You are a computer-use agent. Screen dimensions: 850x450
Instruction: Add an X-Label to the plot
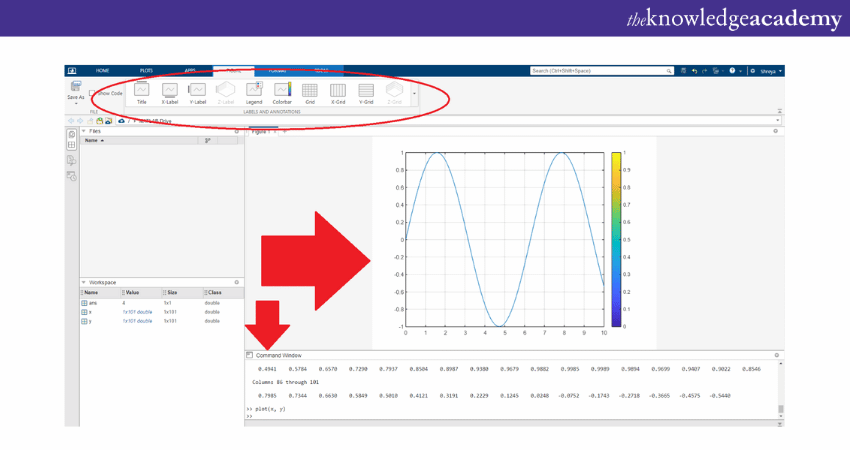point(170,91)
